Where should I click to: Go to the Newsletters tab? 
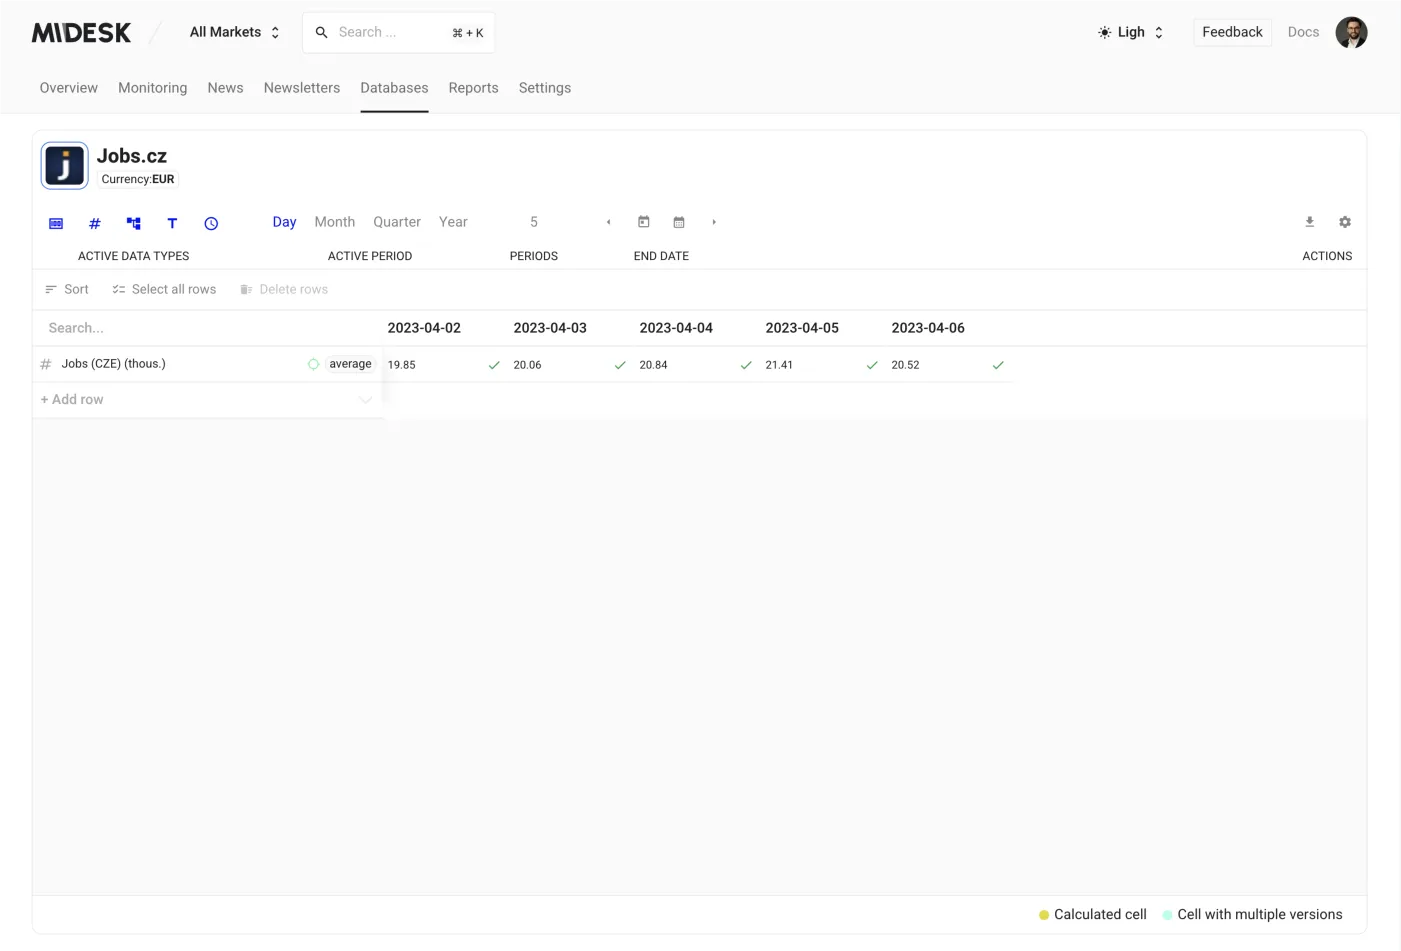point(302,88)
